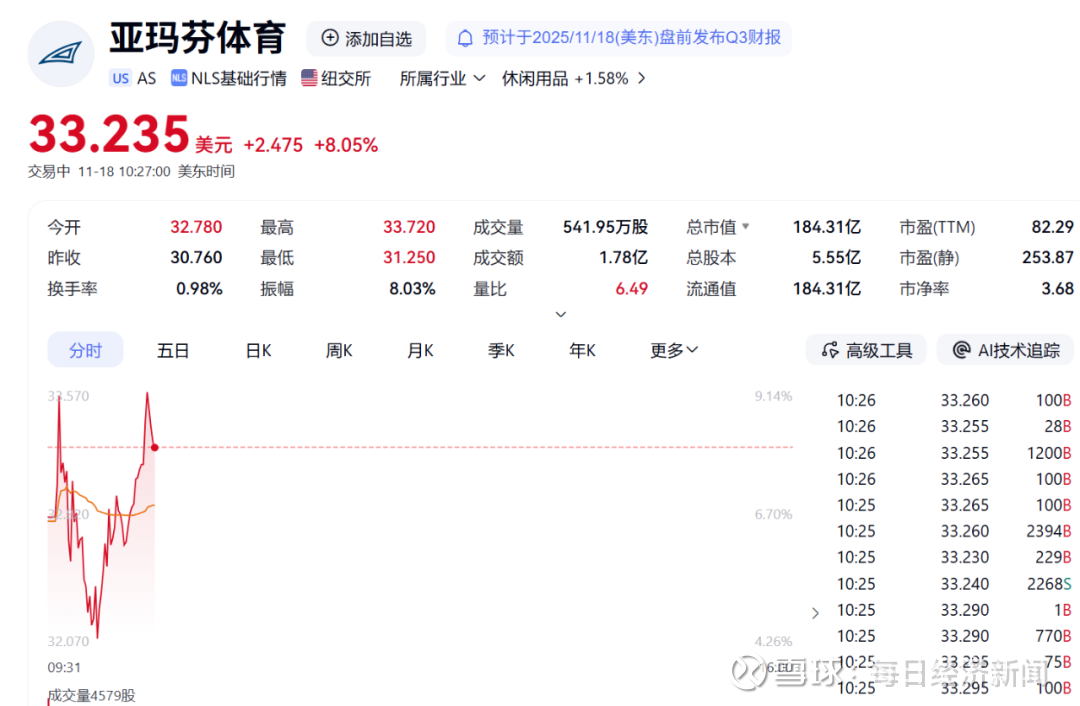
Task: Select the 分时 chart tab
Action: pos(85,350)
